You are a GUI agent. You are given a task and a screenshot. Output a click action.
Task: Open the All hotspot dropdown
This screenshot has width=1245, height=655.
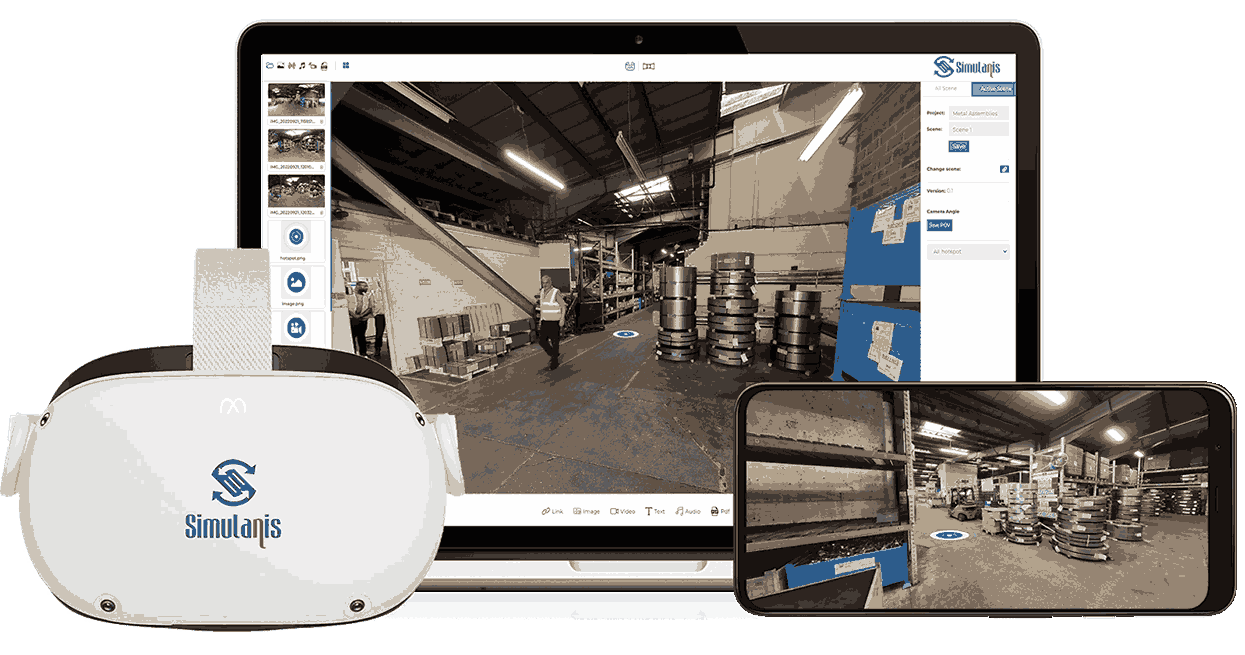tap(967, 251)
